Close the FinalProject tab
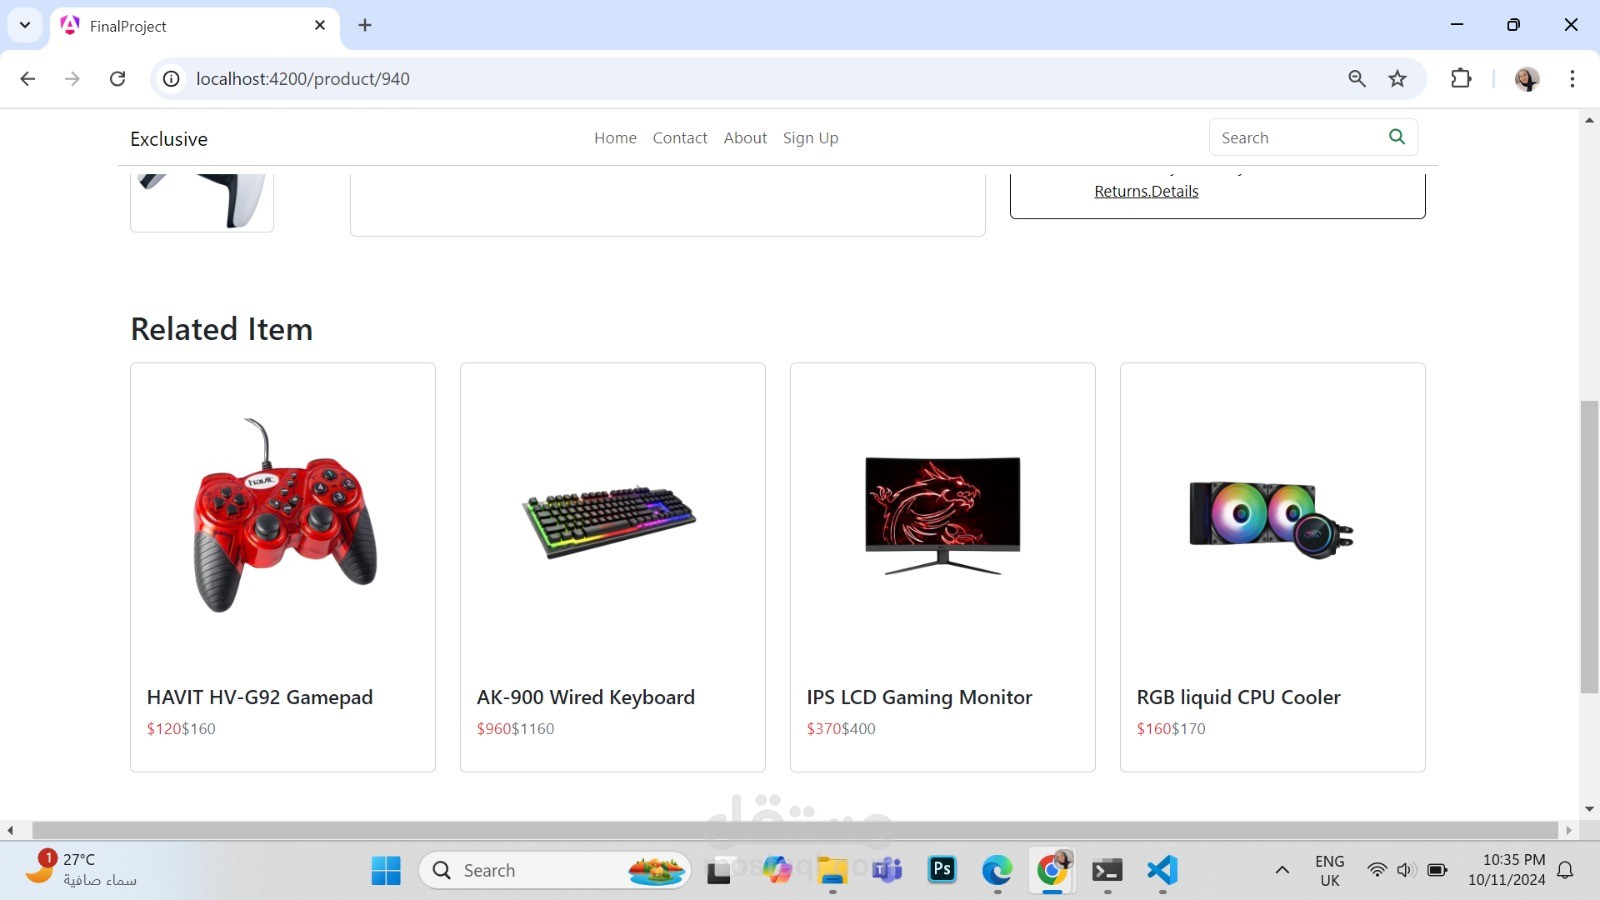1600x900 pixels. (320, 25)
